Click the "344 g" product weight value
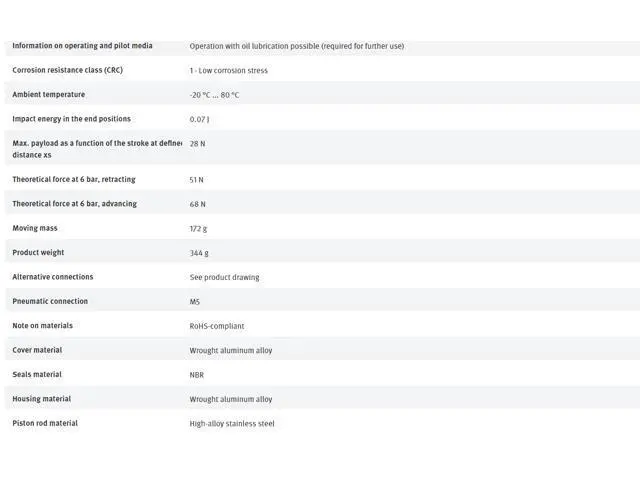 199,253
